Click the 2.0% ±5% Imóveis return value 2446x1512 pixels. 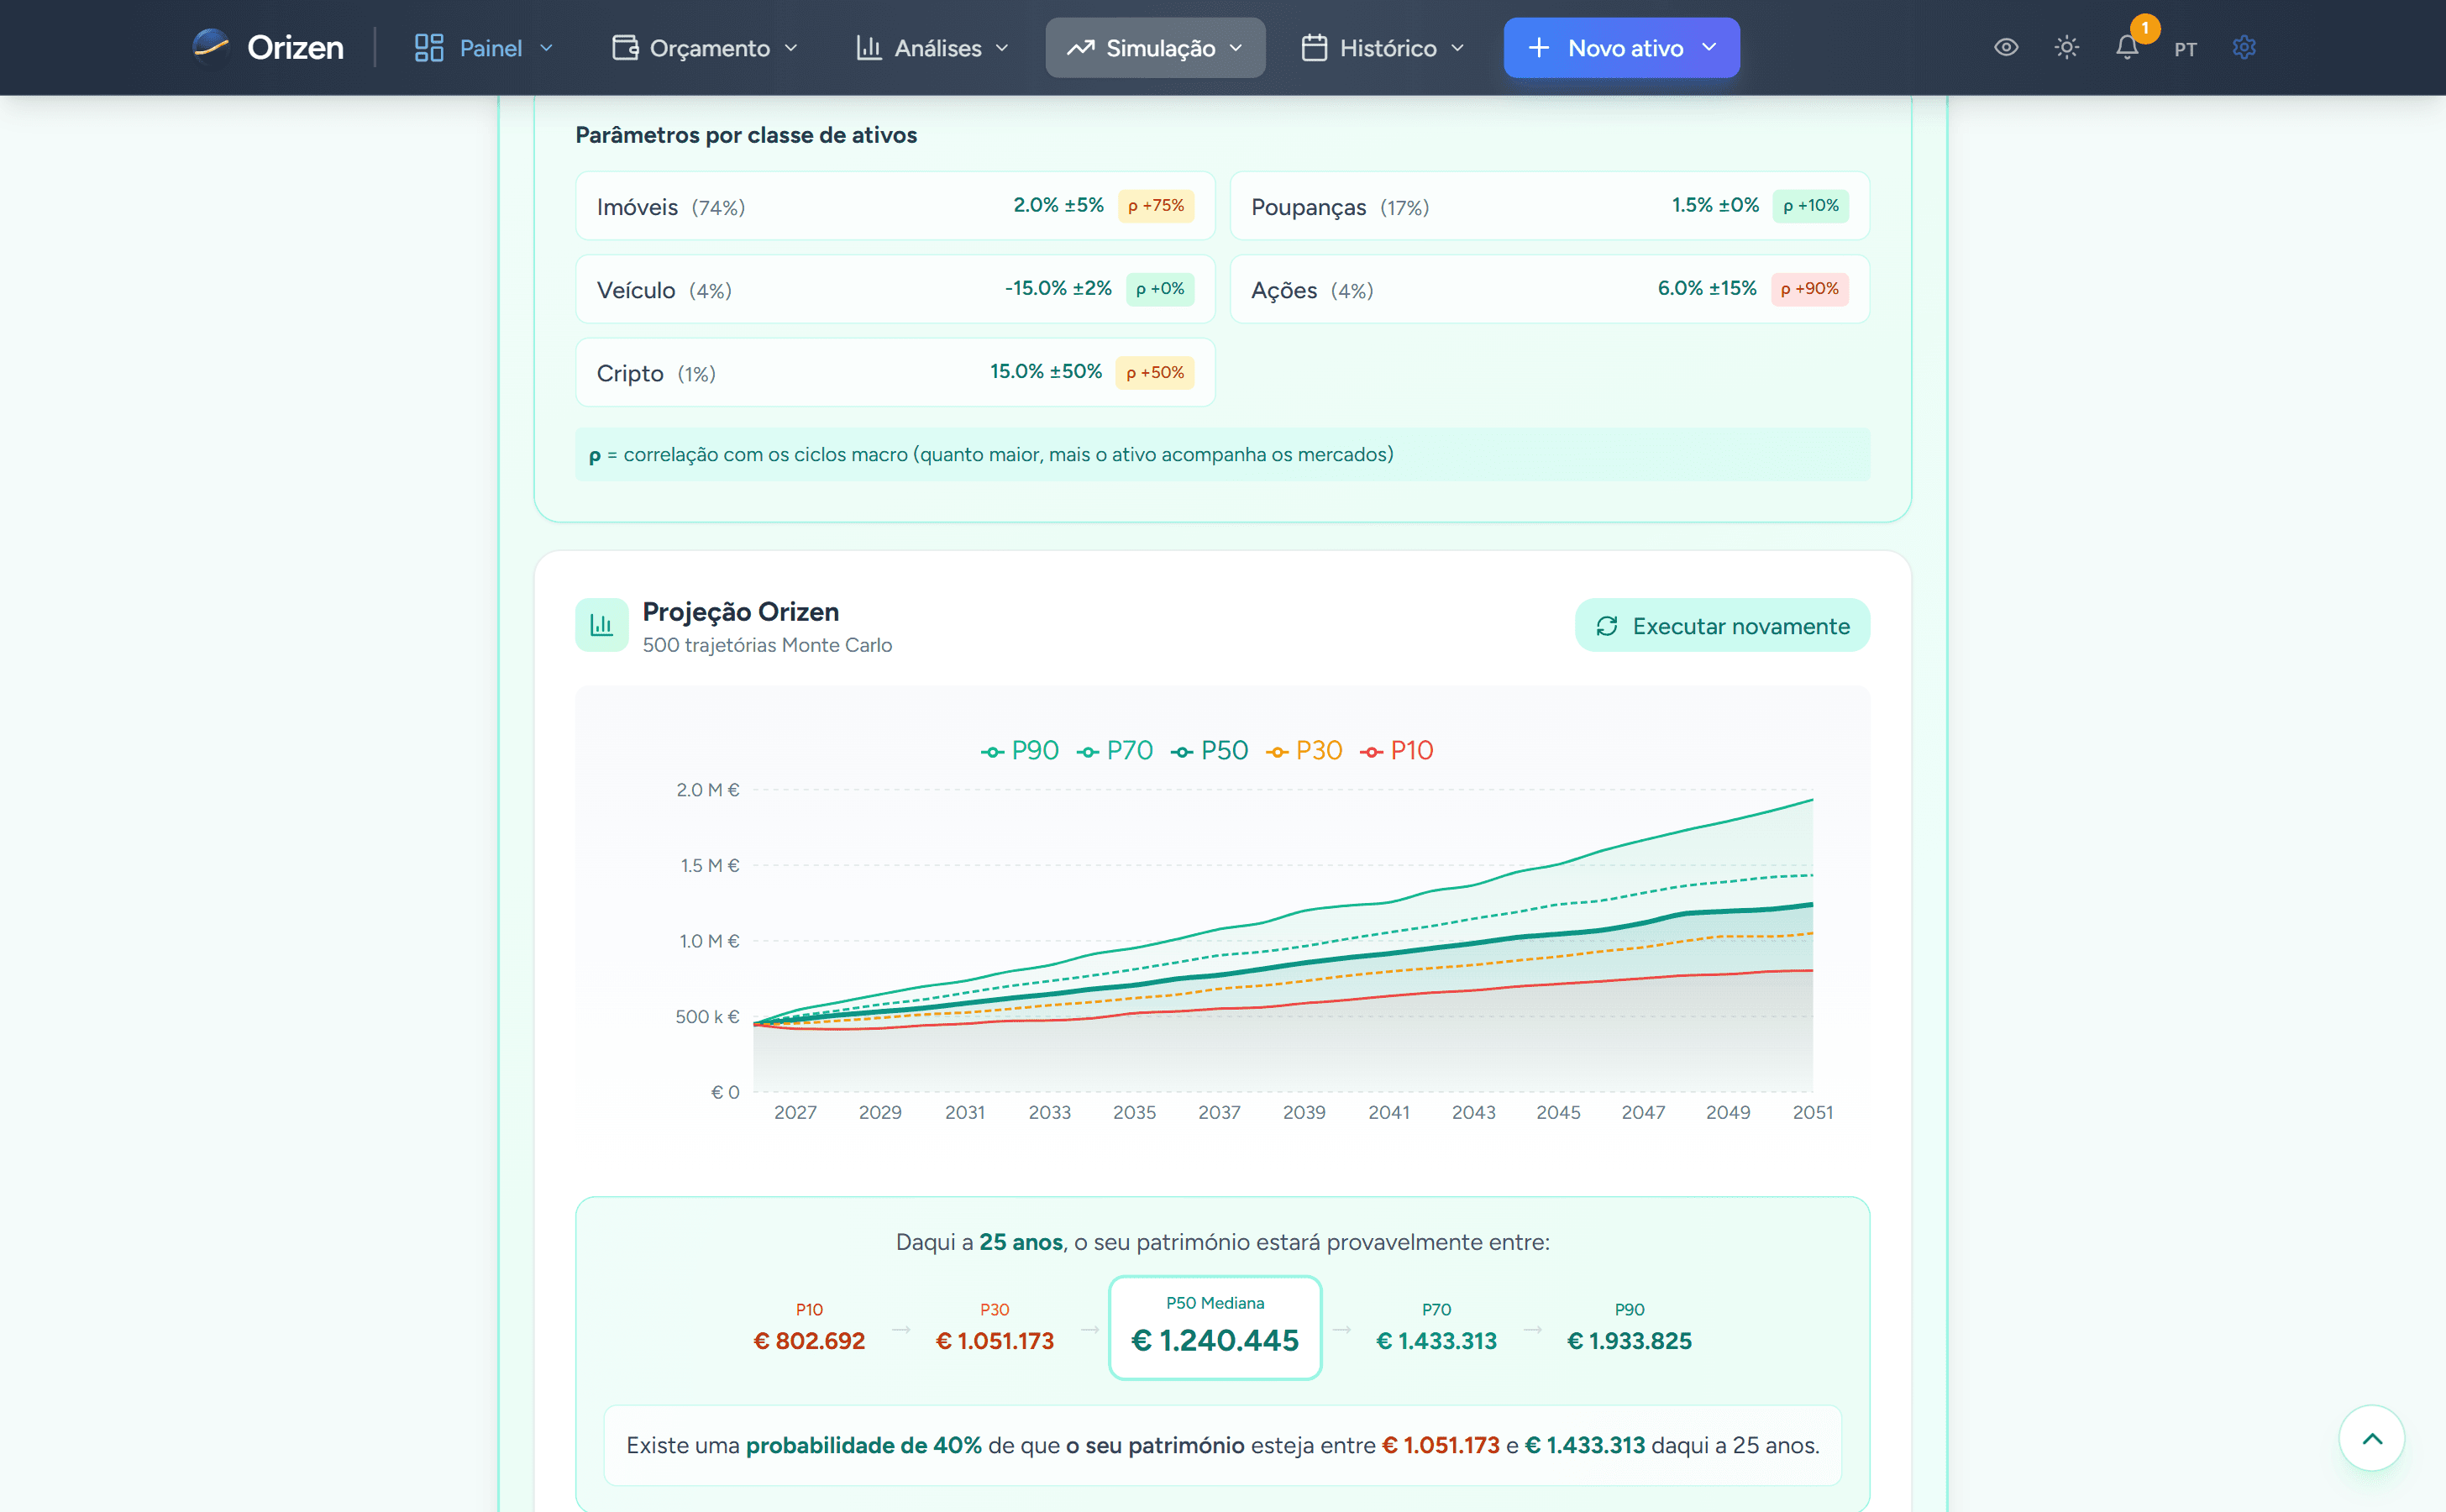coord(1058,205)
